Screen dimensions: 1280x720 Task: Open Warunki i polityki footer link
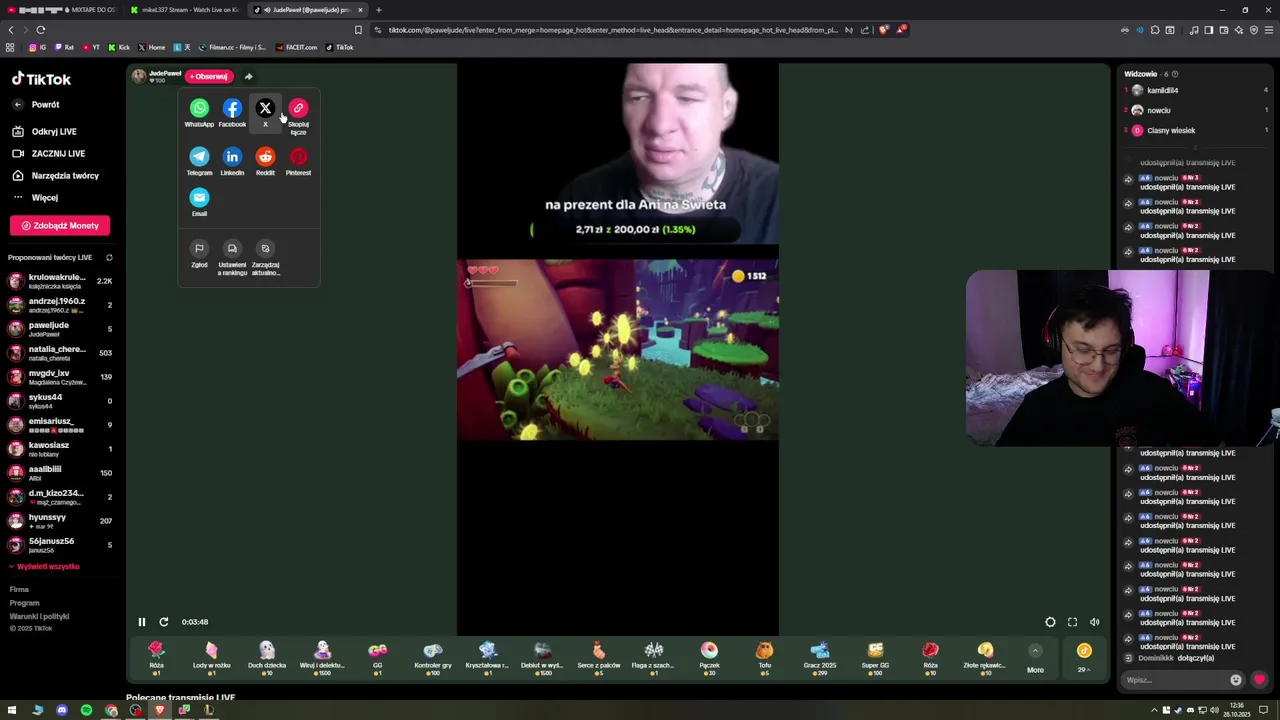pyautogui.click(x=39, y=616)
